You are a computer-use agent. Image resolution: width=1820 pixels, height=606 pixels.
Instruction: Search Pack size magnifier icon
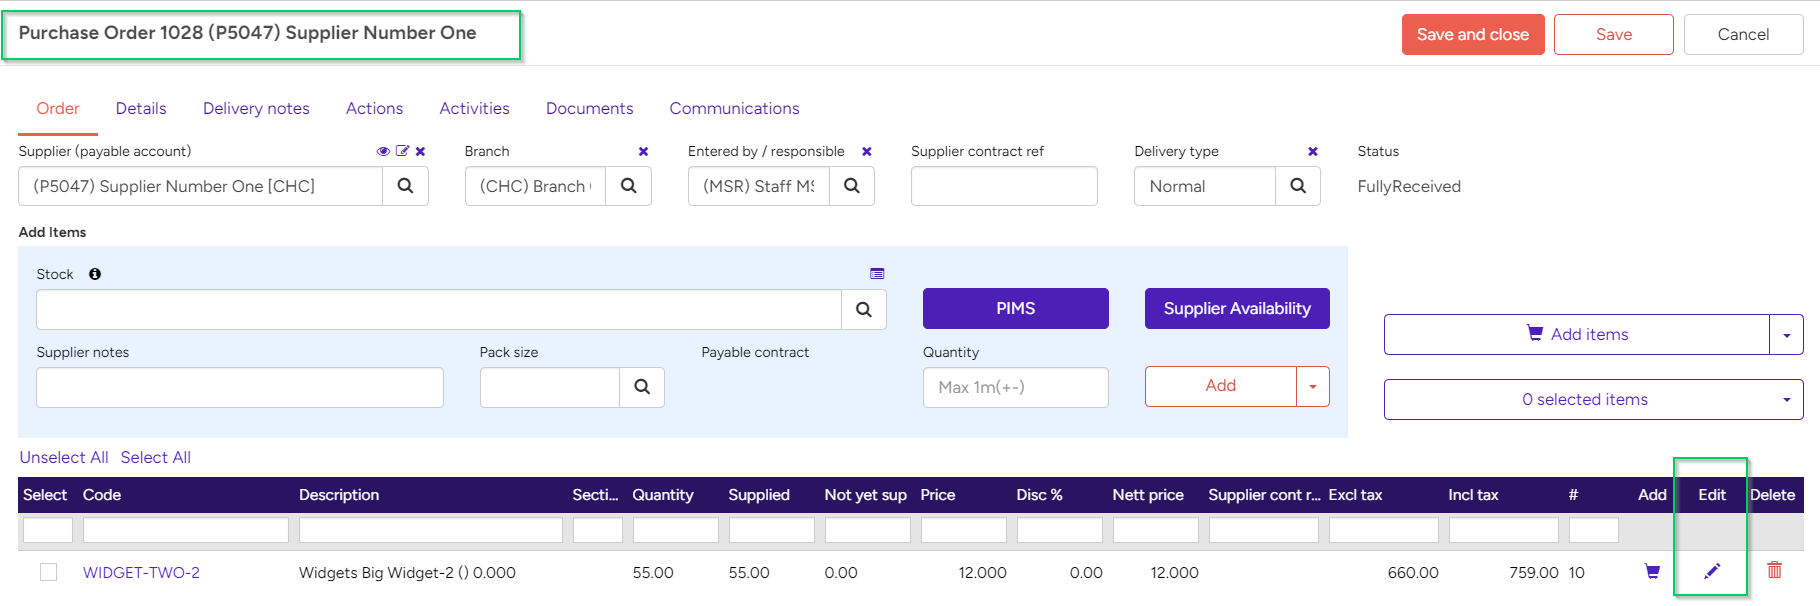tap(642, 387)
